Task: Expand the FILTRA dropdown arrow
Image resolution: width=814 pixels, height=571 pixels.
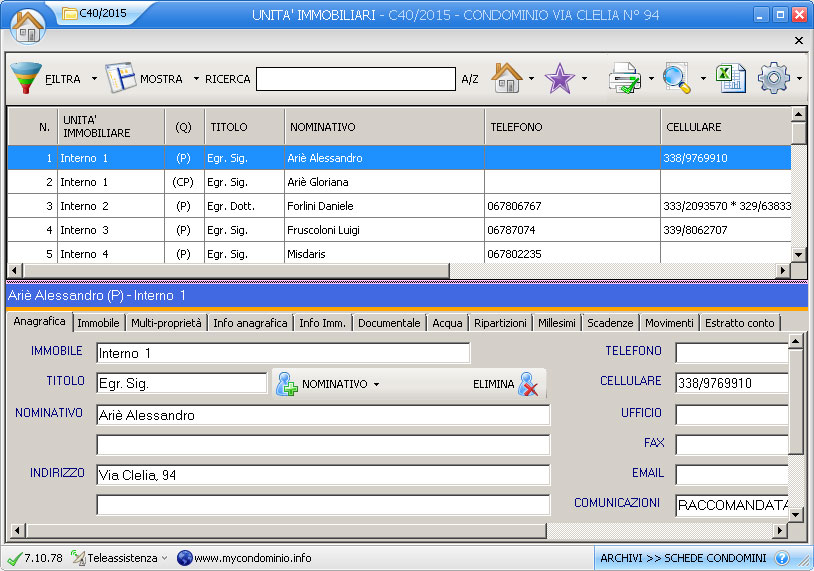Action: pos(94,79)
